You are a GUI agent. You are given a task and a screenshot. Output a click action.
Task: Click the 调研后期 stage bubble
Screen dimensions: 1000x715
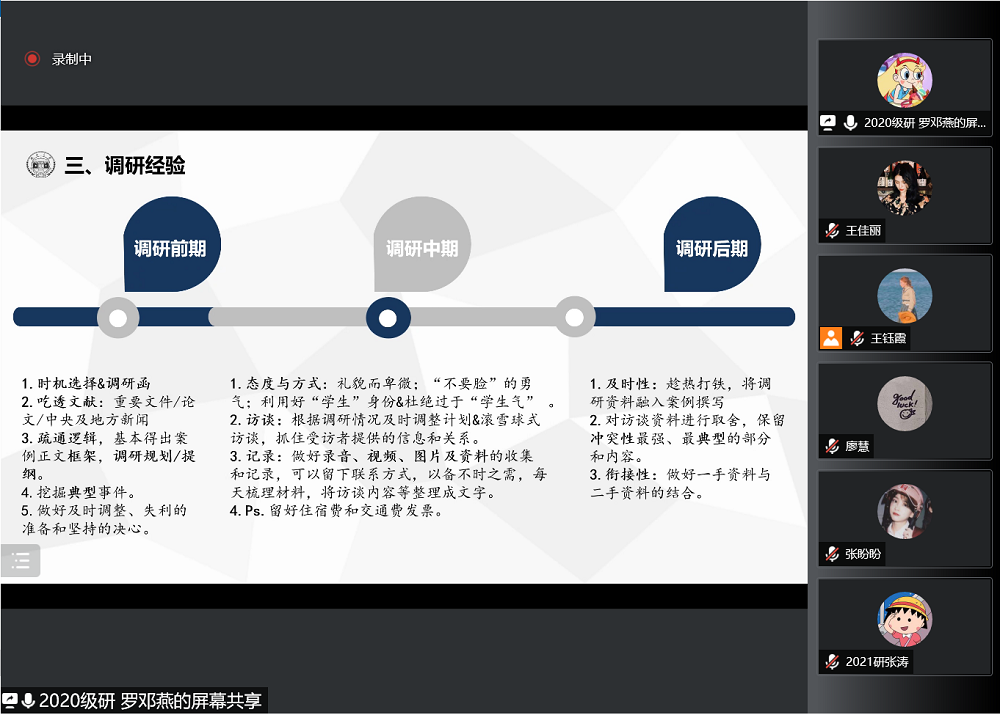[711, 246]
